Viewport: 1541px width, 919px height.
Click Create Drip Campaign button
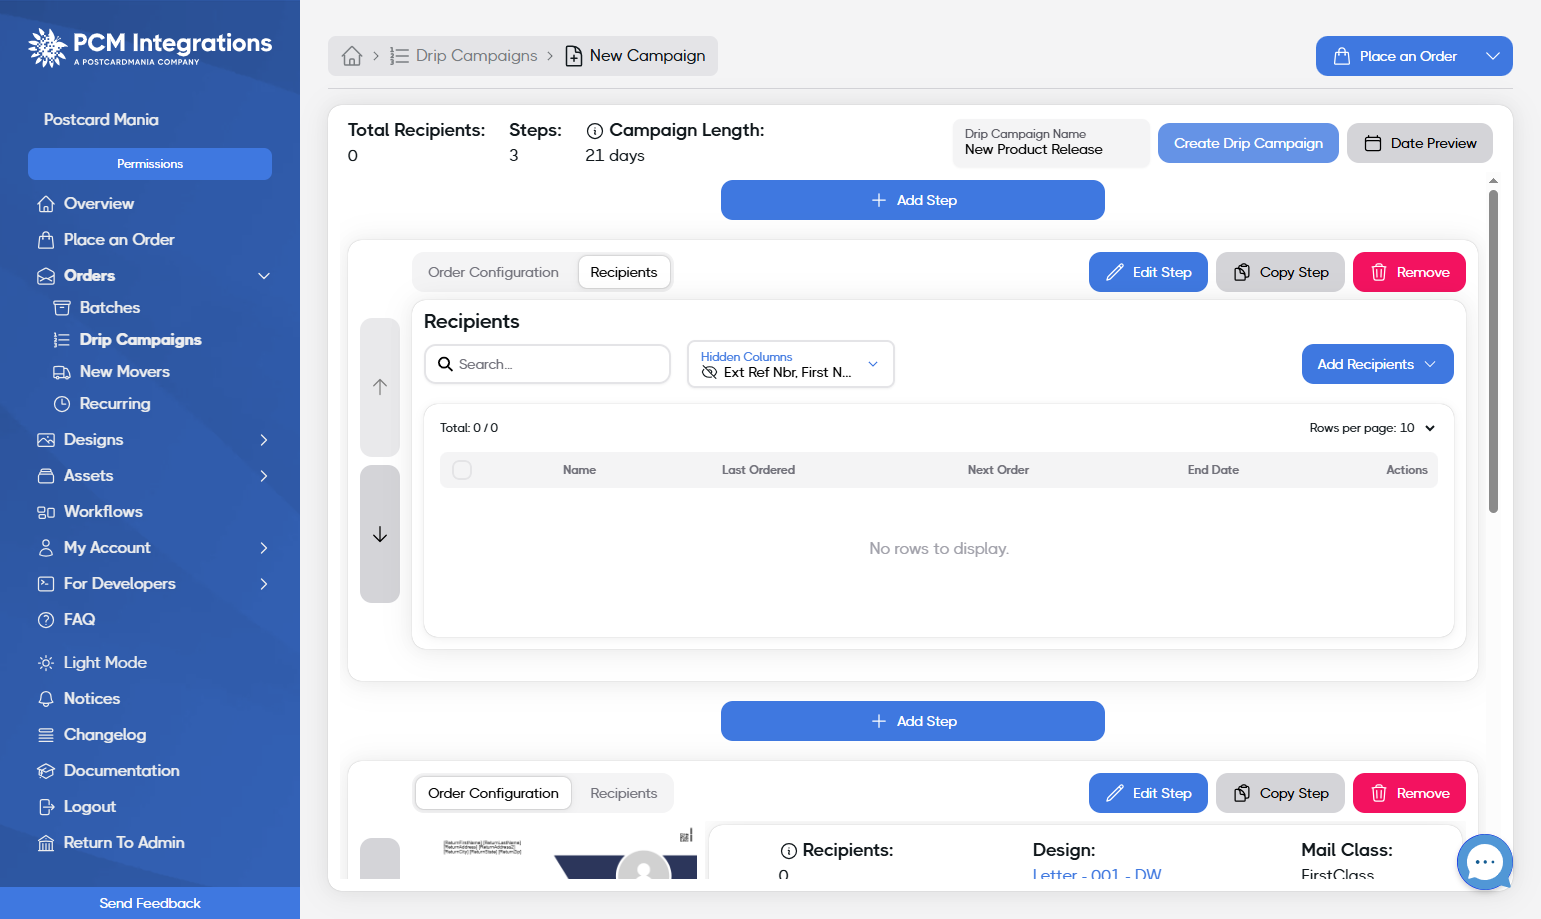pos(1248,143)
